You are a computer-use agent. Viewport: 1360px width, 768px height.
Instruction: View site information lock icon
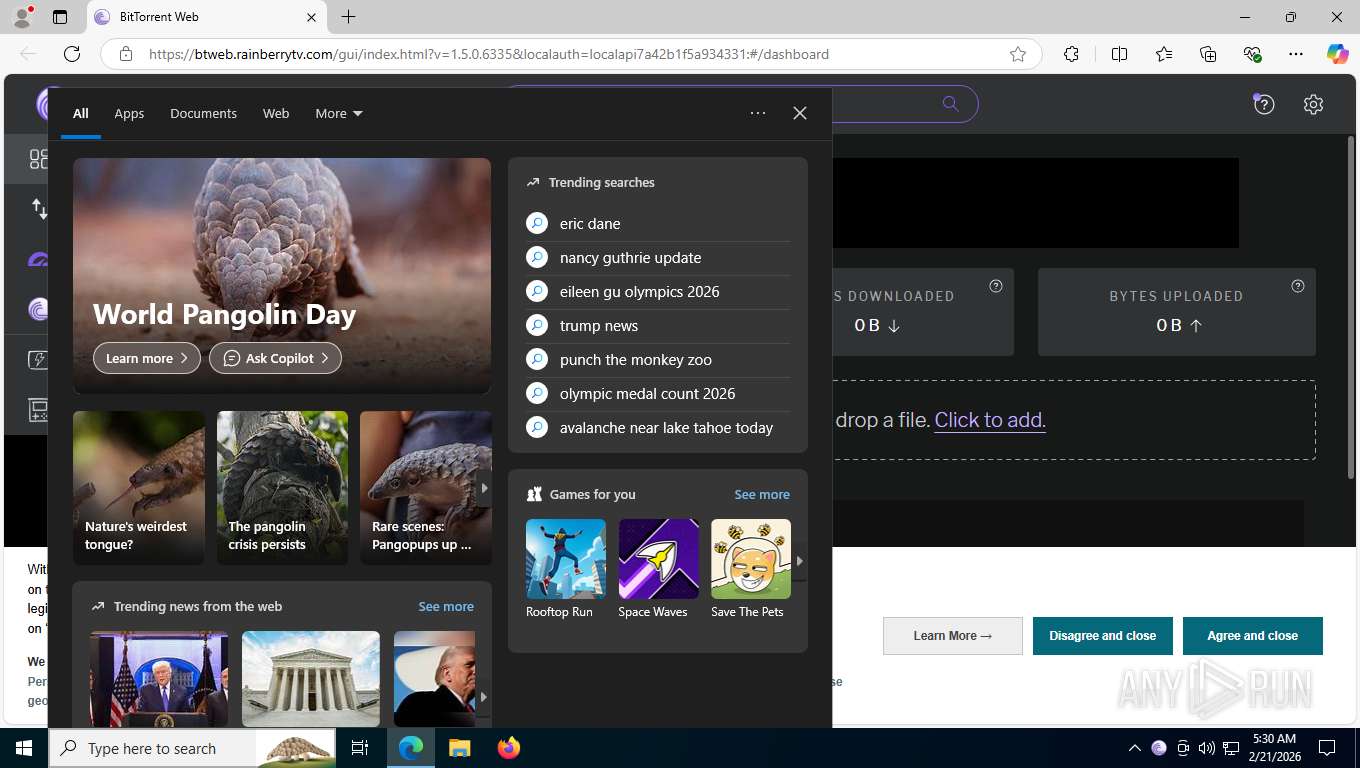tap(126, 54)
